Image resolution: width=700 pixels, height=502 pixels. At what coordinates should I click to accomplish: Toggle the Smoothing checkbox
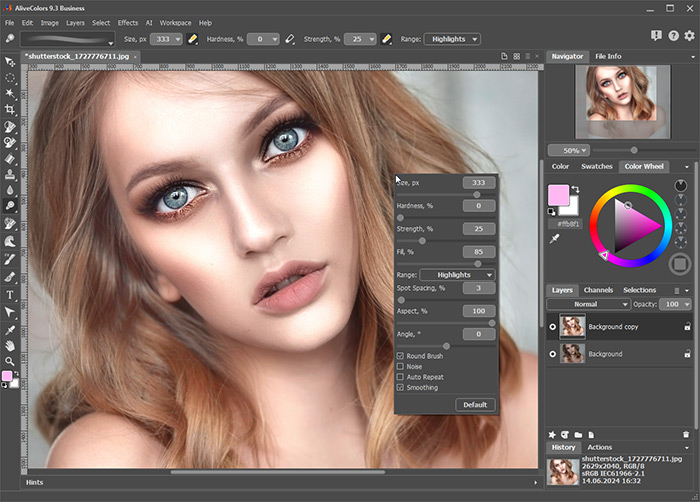point(400,388)
